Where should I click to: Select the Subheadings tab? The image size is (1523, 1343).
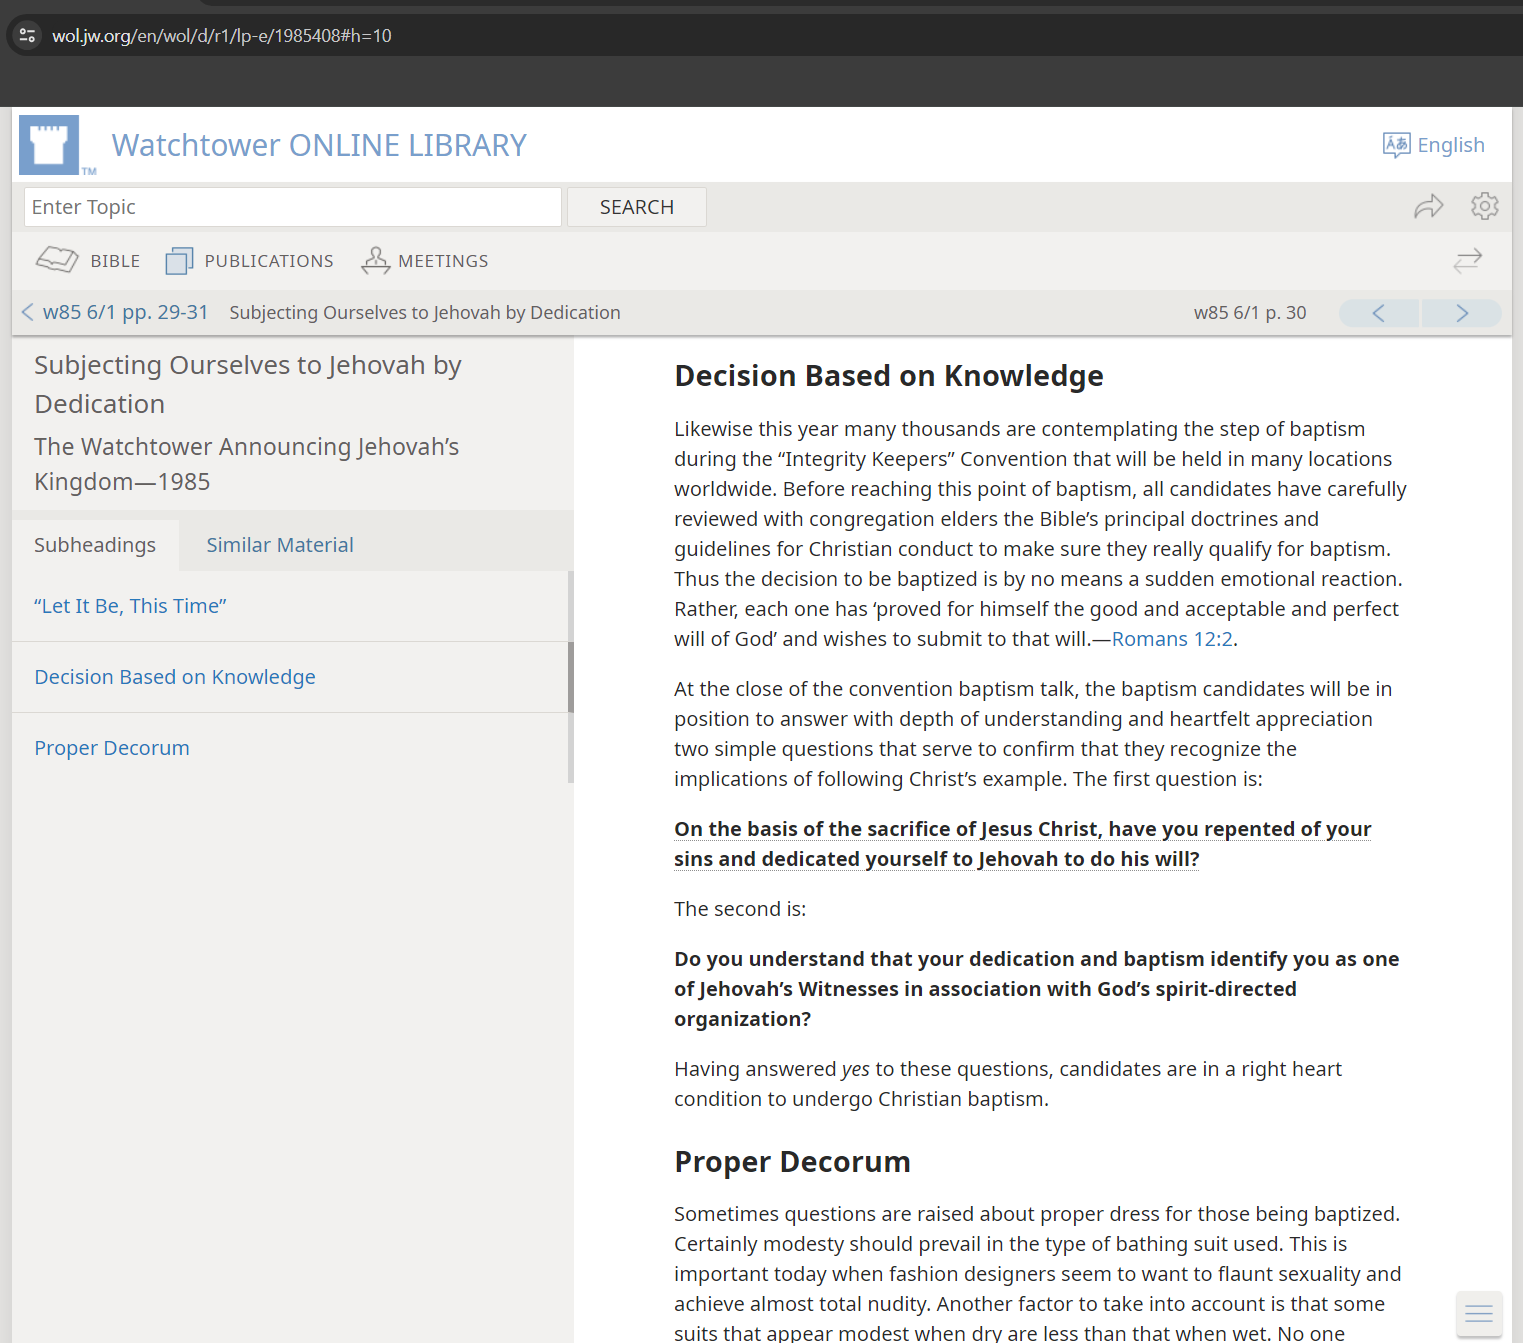[x=95, y=545]
